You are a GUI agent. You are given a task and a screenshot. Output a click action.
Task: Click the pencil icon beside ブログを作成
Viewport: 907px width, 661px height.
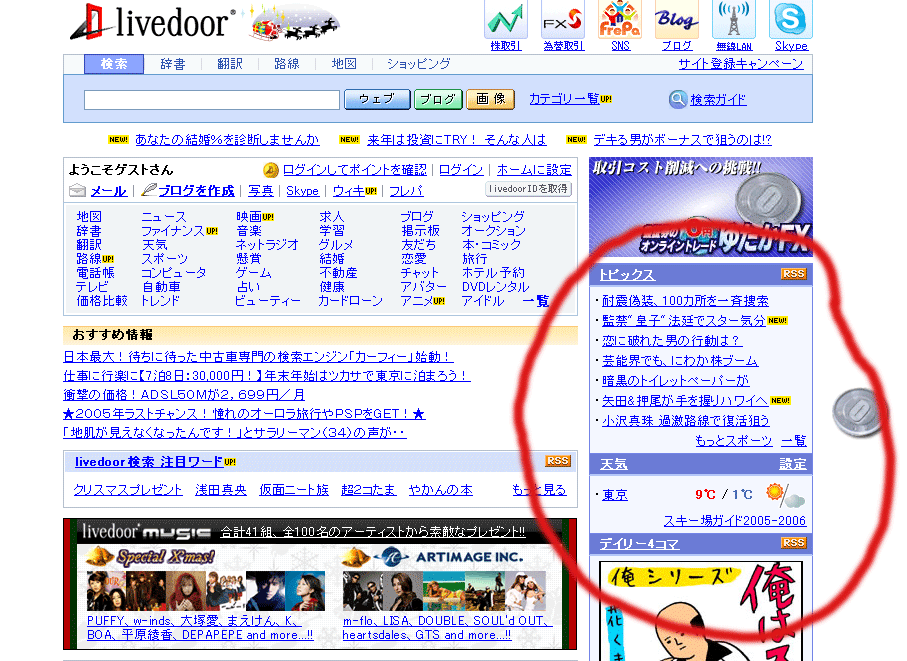pyautogui.click(x=149, y=189)
